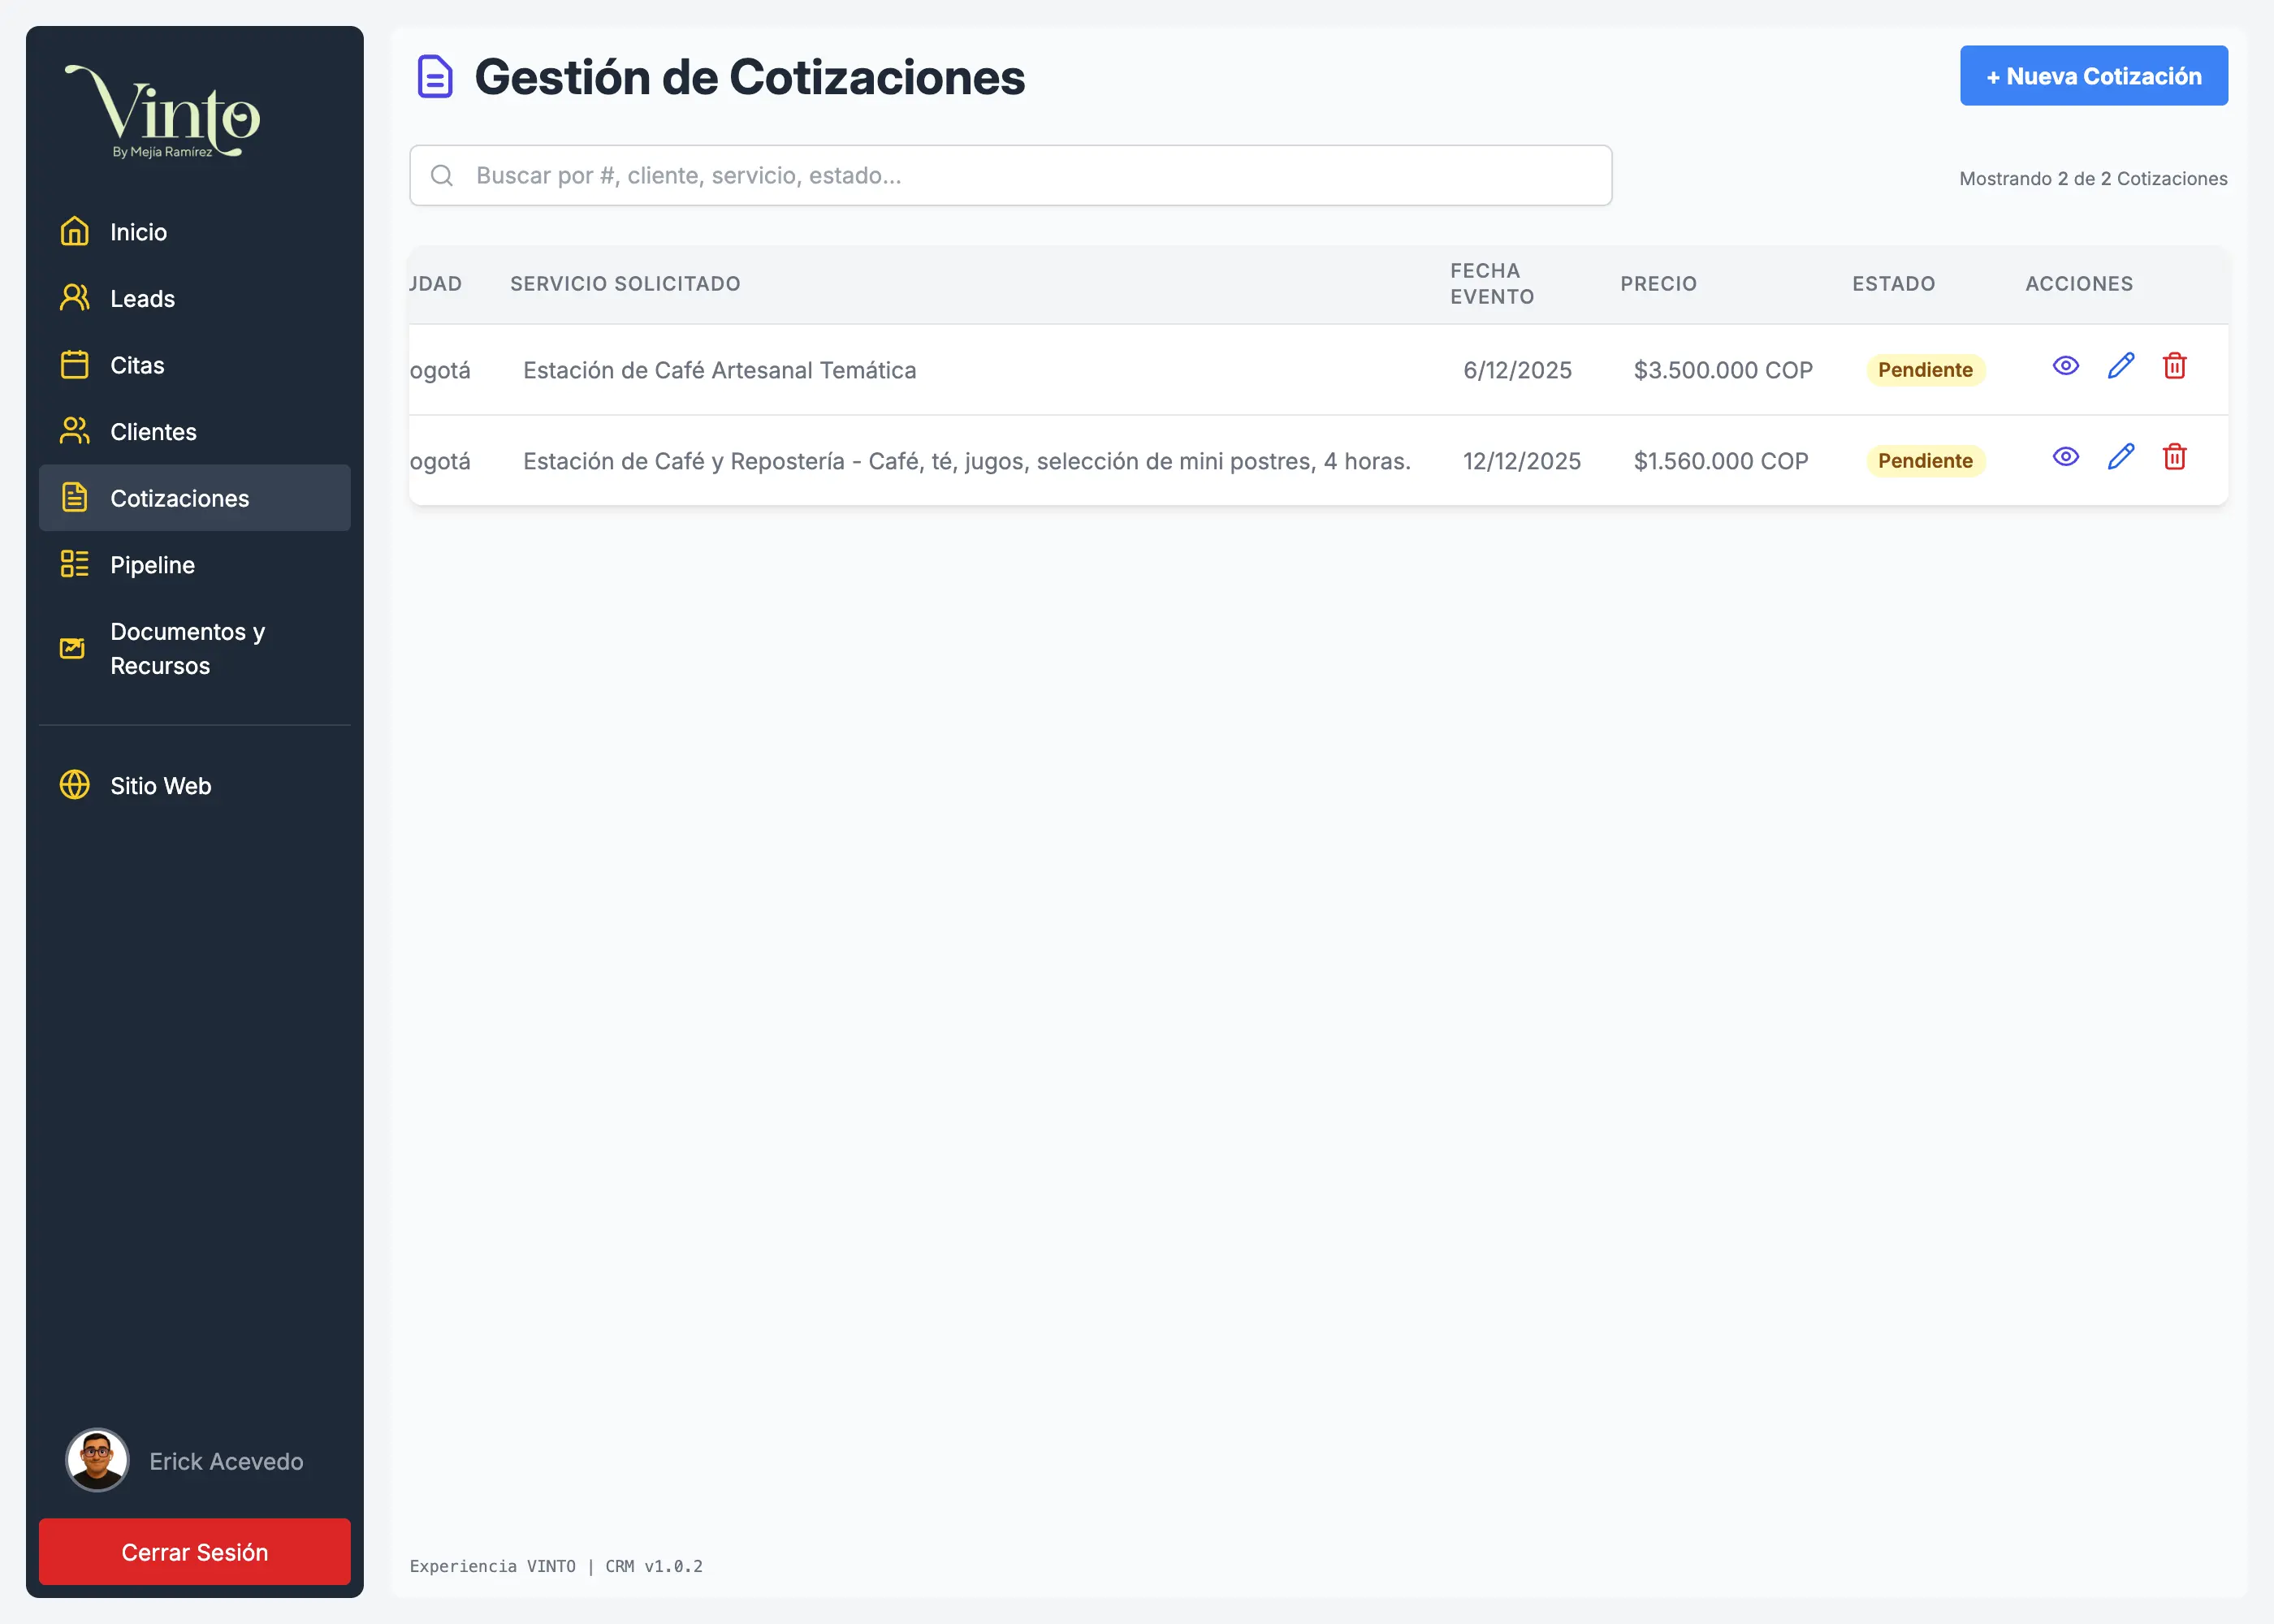Click the Pendiente badge in first row

click(x=1924, y=370)
